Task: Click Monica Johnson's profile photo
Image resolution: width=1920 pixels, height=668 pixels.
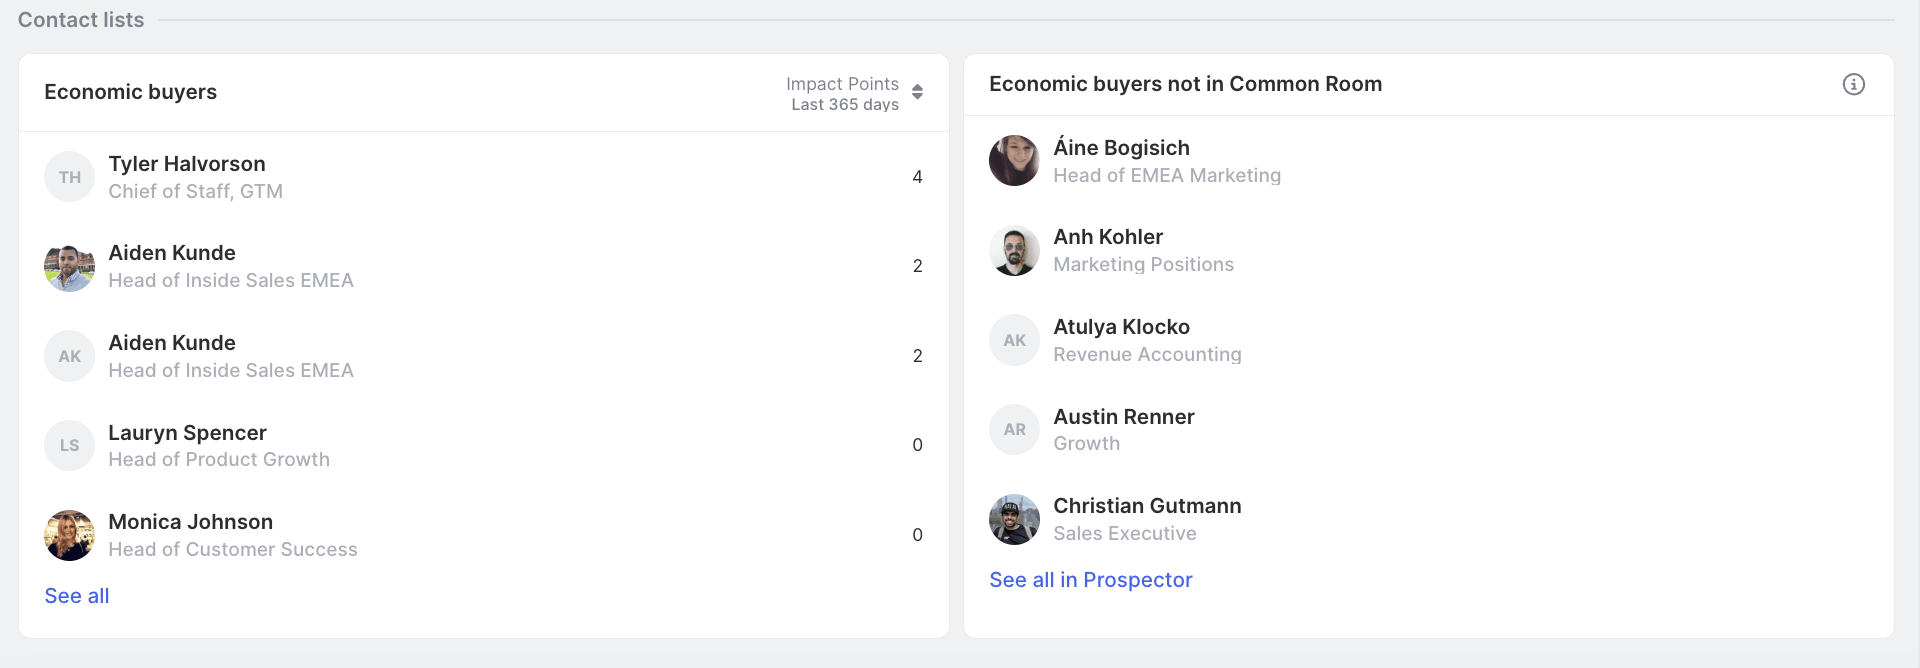Action: (x=69, y=535)
